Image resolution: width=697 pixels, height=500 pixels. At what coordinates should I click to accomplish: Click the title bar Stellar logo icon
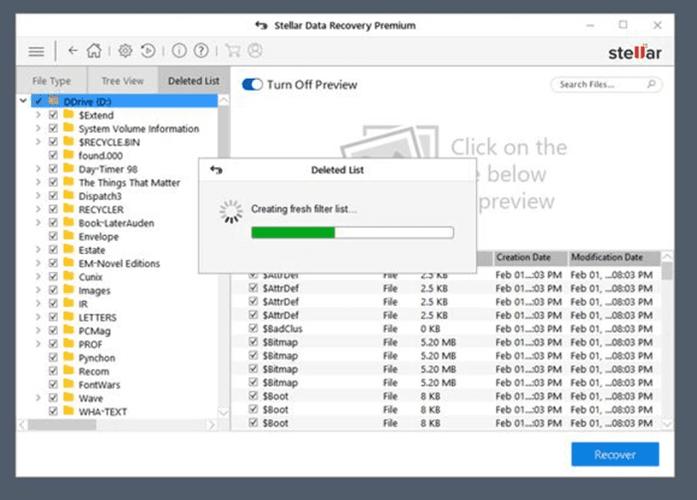(261, 25)
